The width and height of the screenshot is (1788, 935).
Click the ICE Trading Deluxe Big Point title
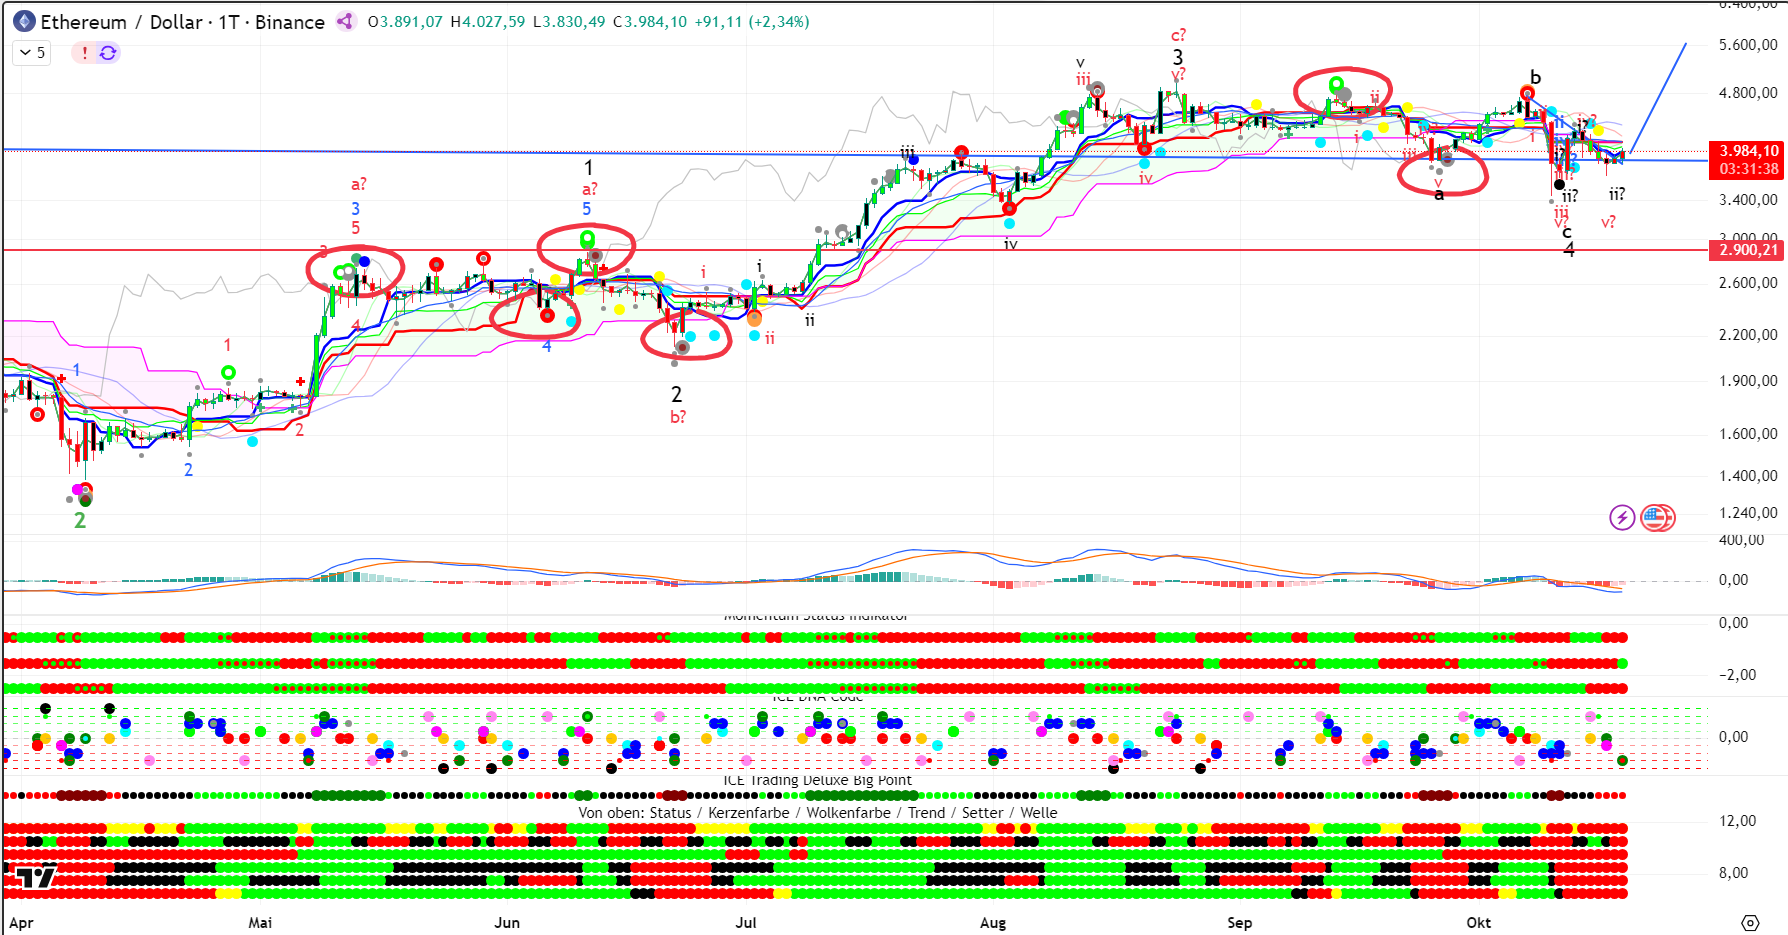(x=817, y=780)
